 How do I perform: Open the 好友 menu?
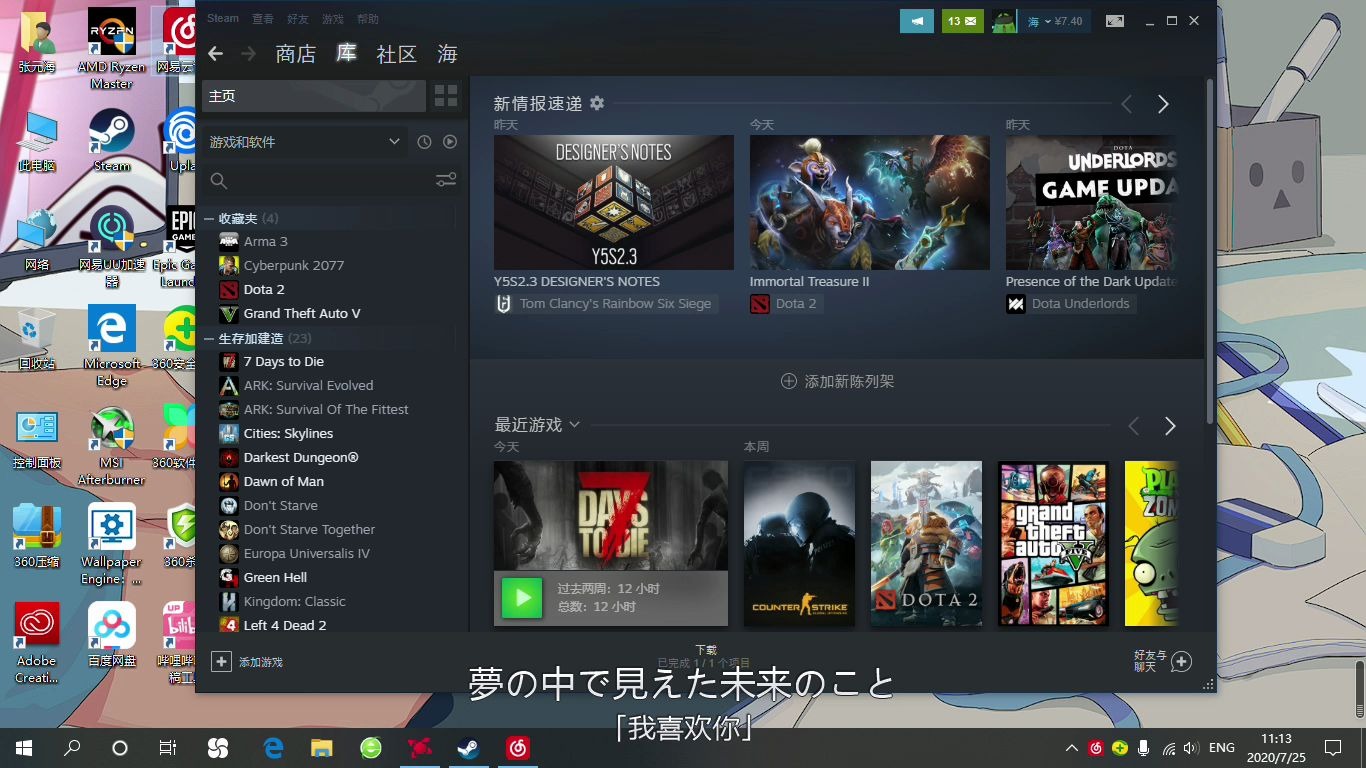coord(298,19)
